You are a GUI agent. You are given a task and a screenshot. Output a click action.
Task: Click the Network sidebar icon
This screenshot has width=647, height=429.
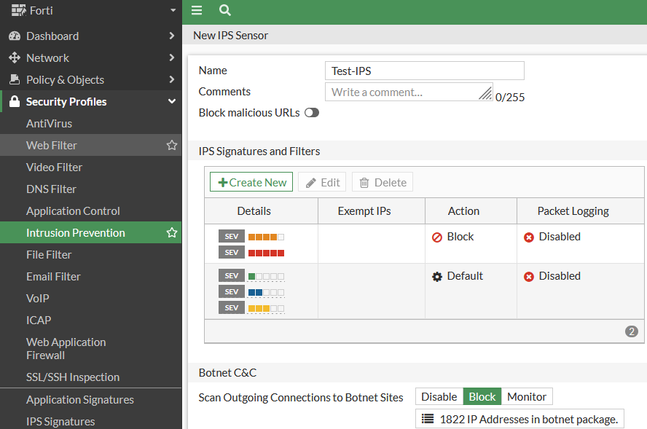[x=15, y=58]
